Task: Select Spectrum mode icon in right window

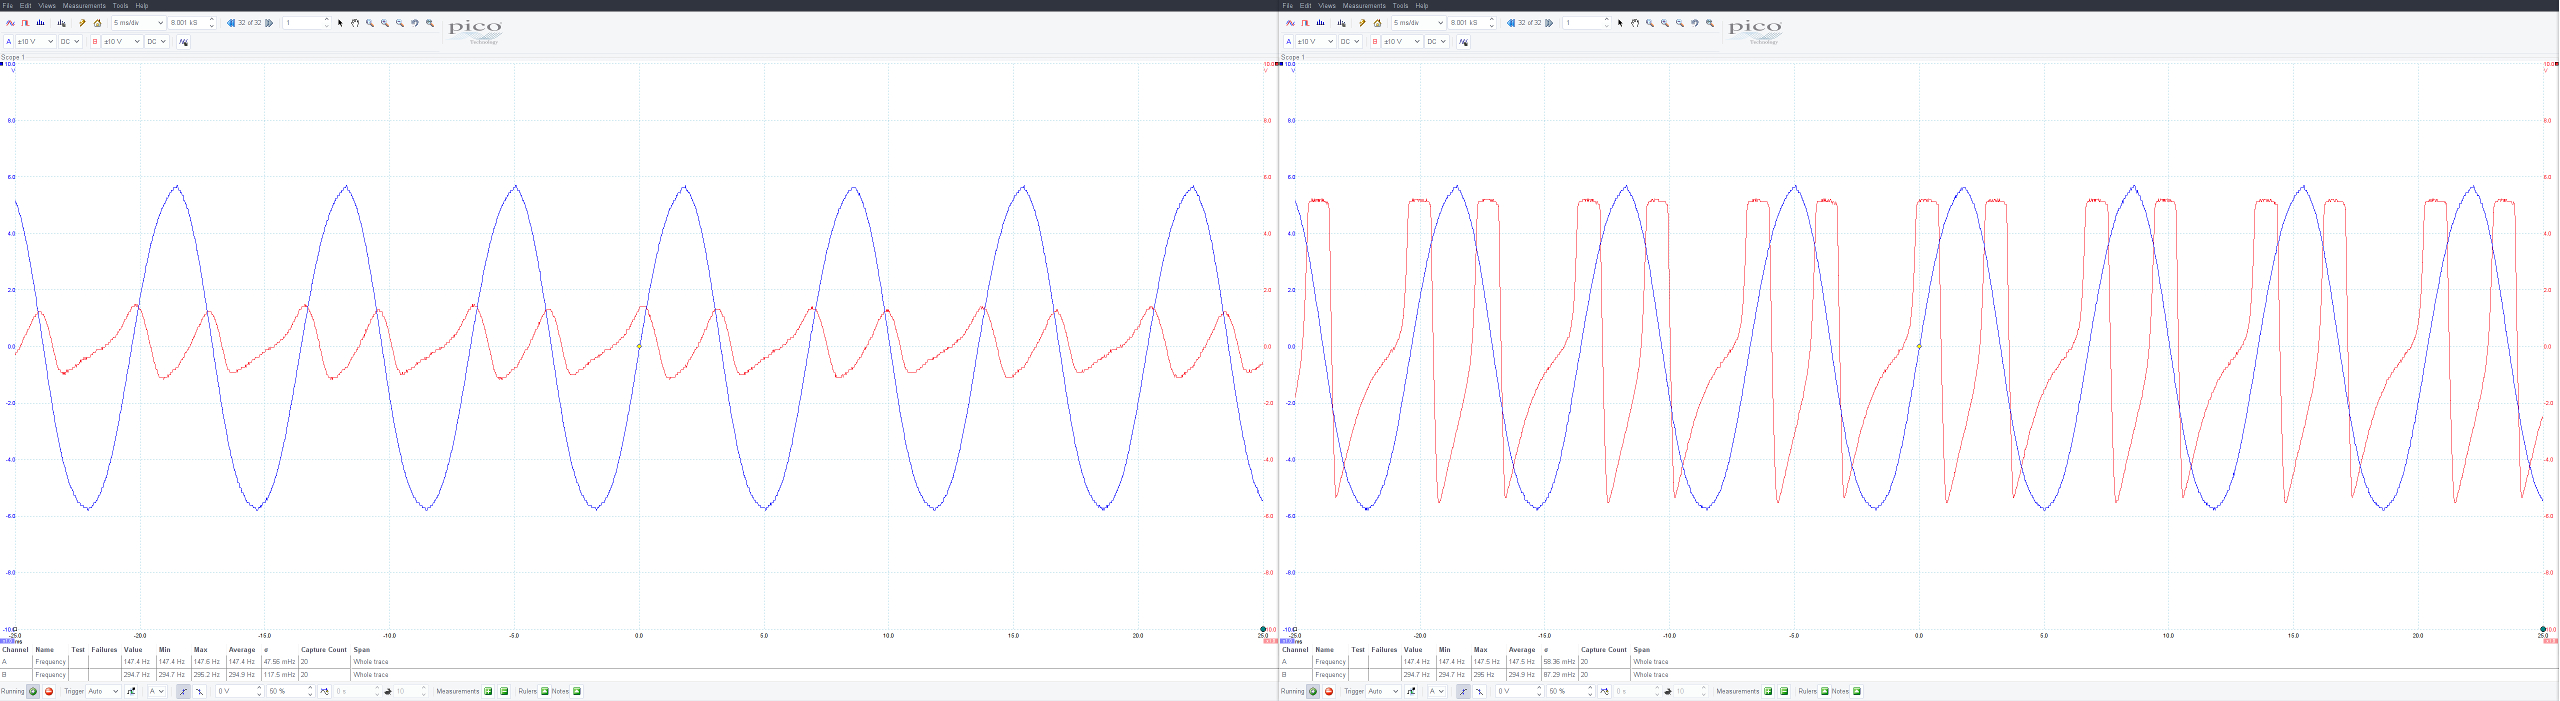Action: (1320, 23)
